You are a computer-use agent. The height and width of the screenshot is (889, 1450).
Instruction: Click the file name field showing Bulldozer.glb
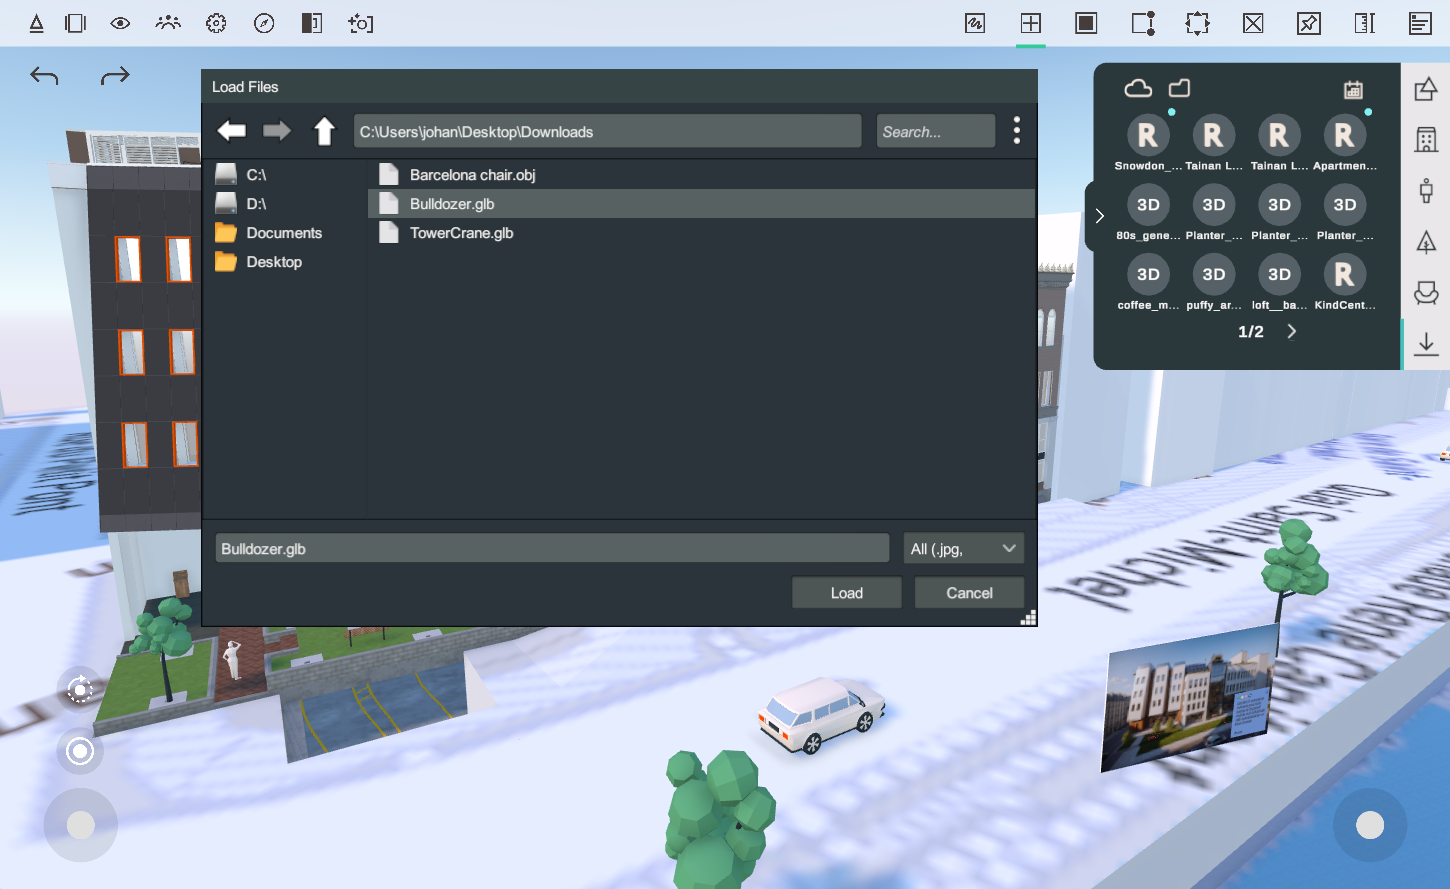(x=552, y=548)
